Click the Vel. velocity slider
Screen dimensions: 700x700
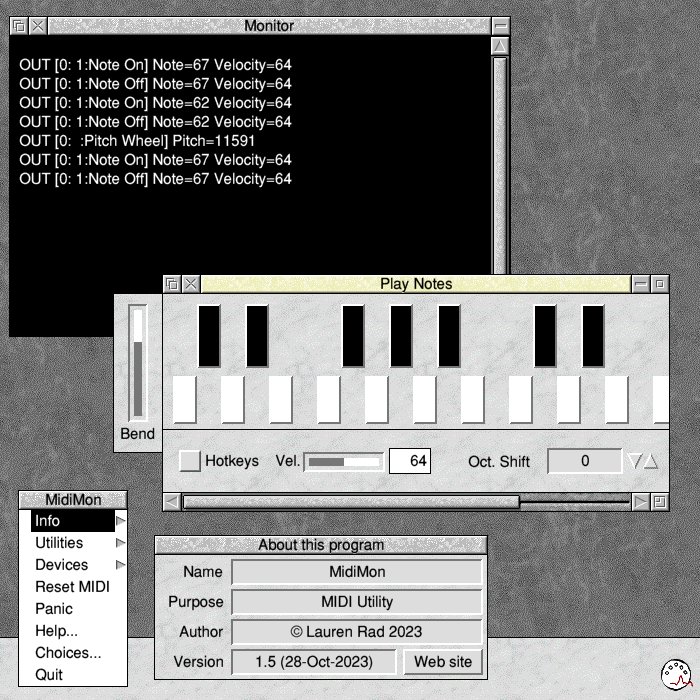point(343,462)
